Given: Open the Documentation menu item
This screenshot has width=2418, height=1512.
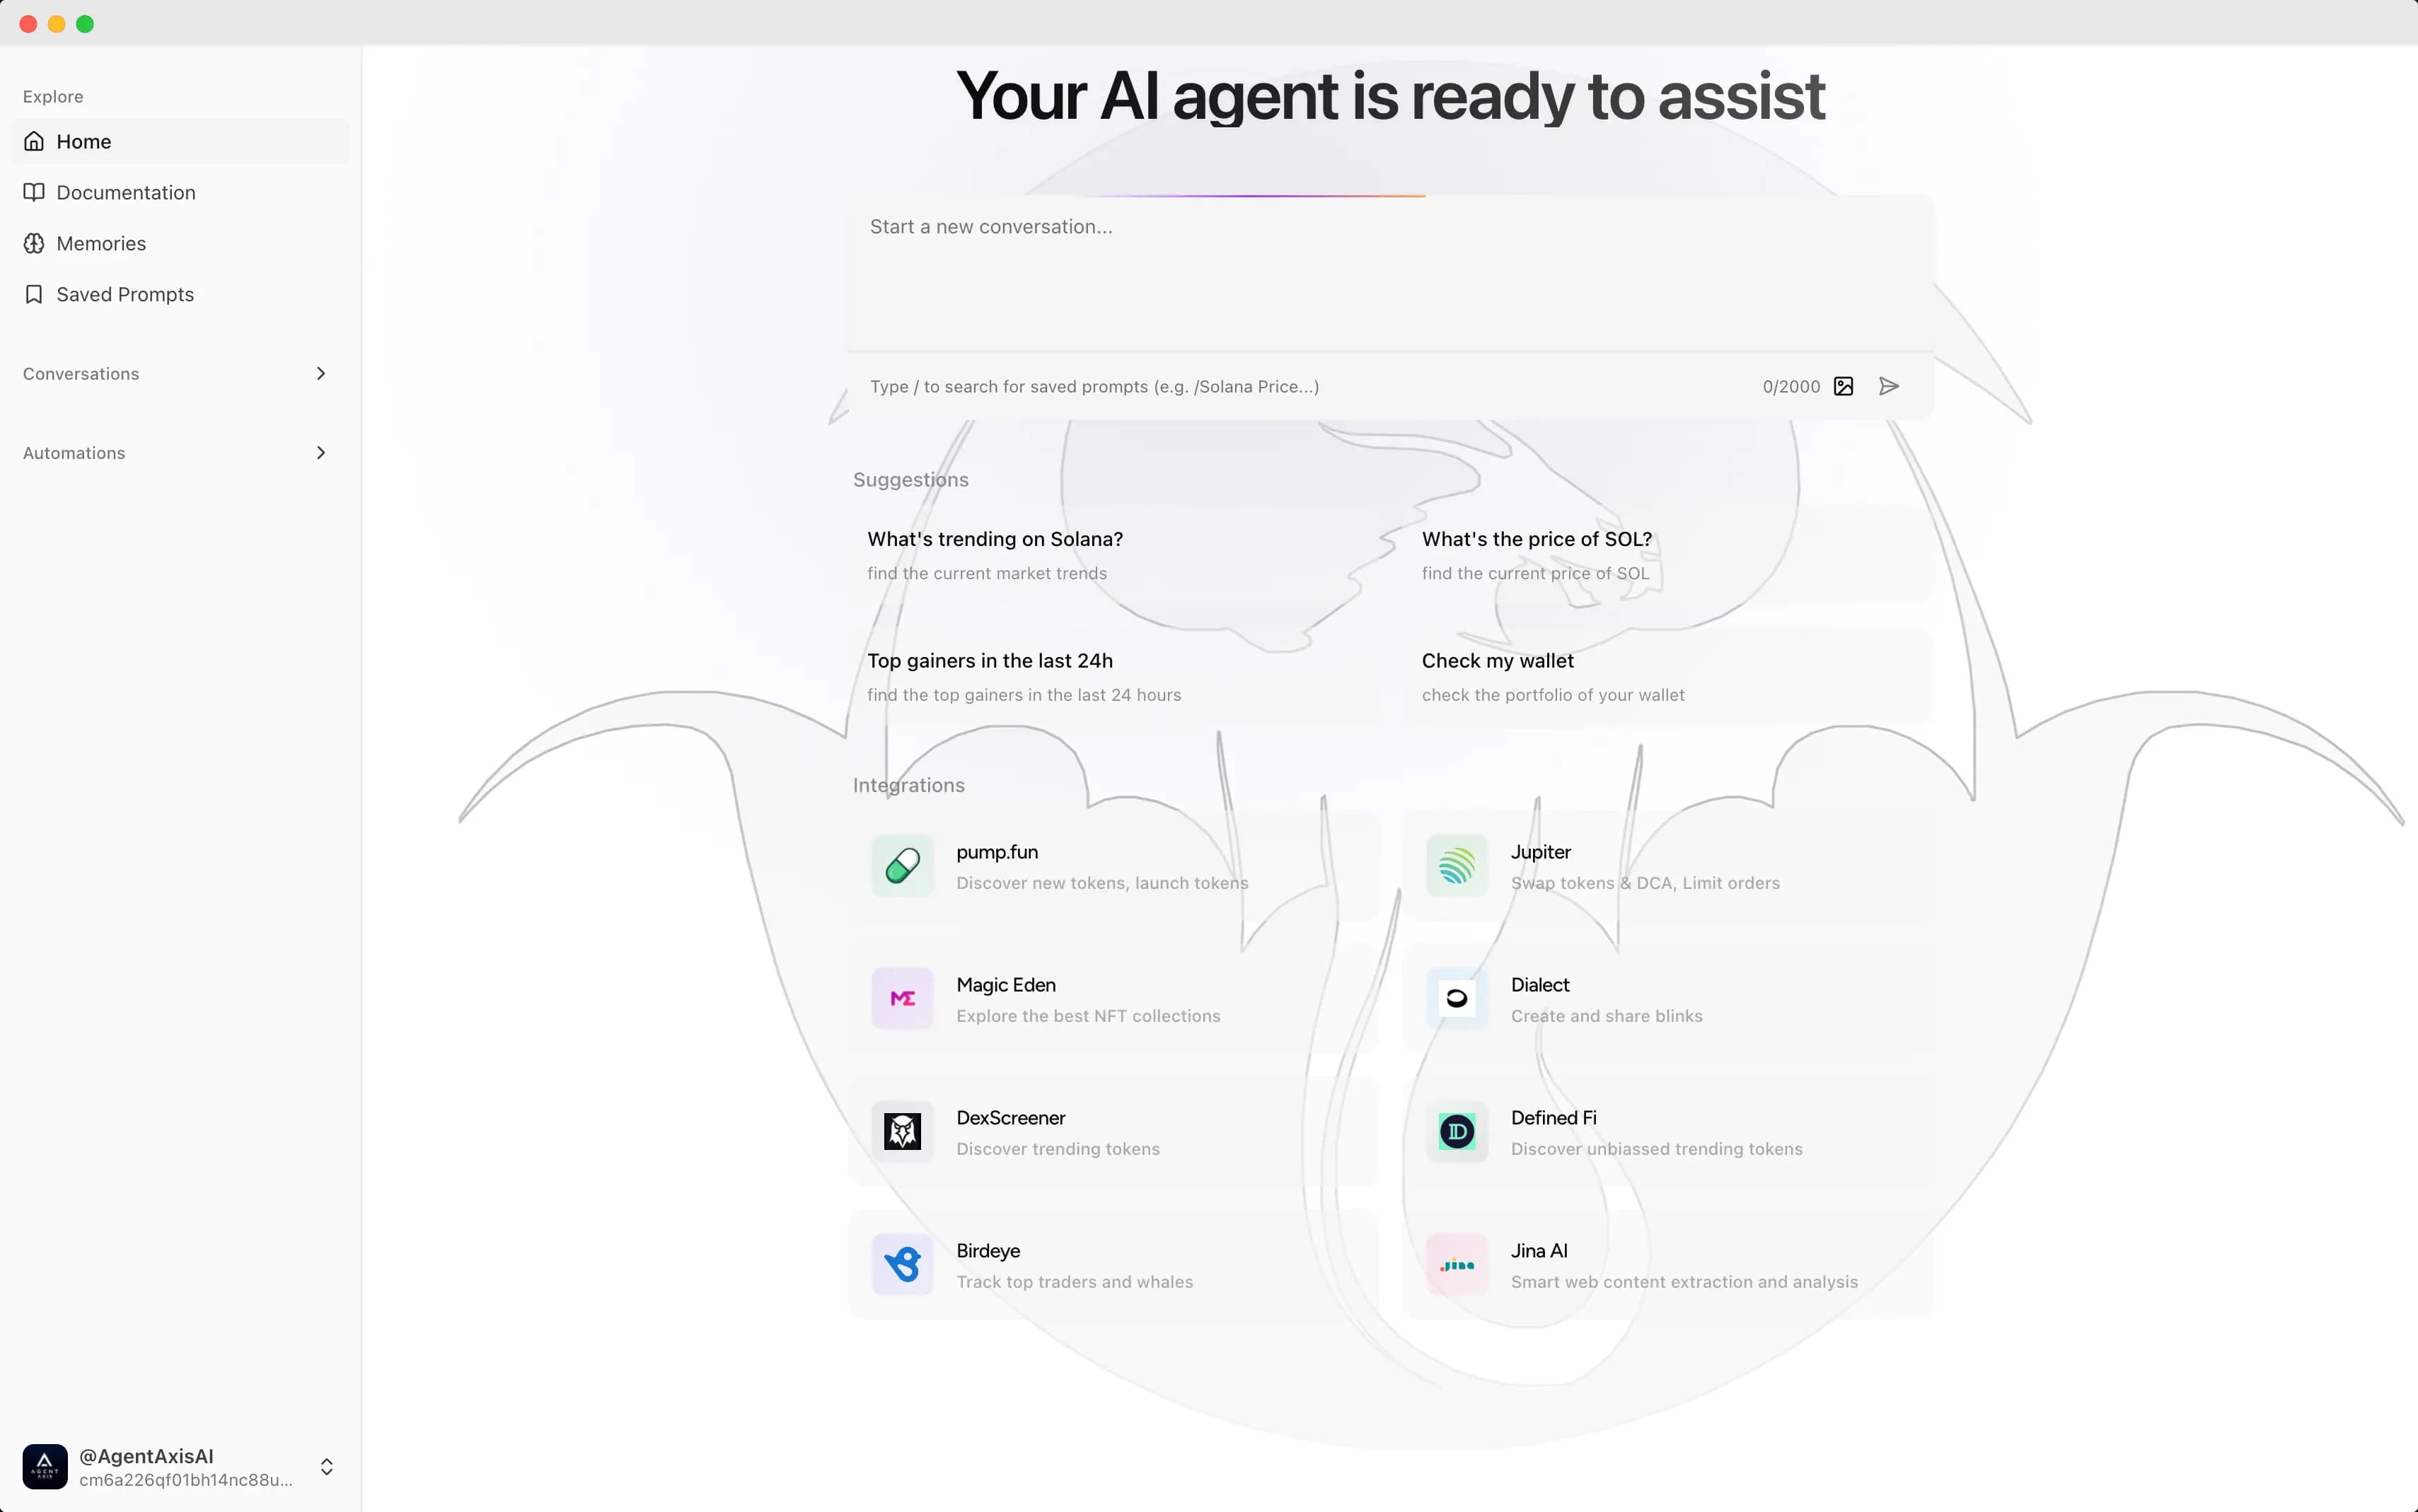Looking at the screenshot, I should coord(125,192).
